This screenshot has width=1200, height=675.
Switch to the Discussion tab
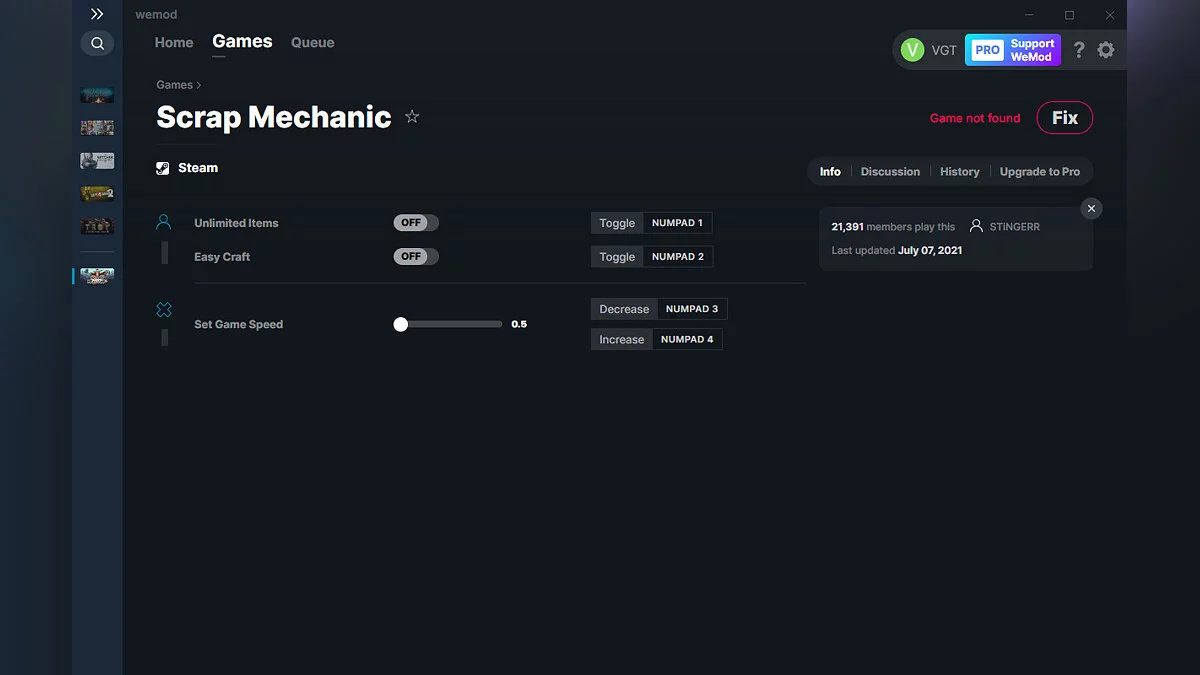coord(890,171)
